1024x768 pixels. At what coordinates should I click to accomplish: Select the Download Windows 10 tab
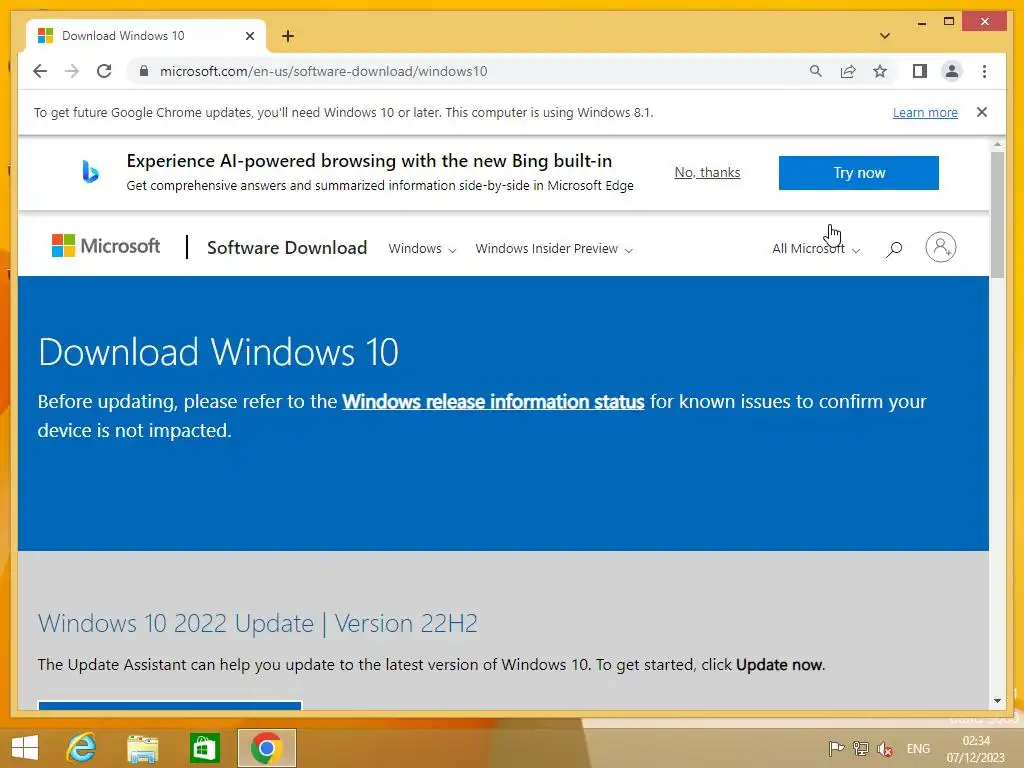click(x=146, y=36)
